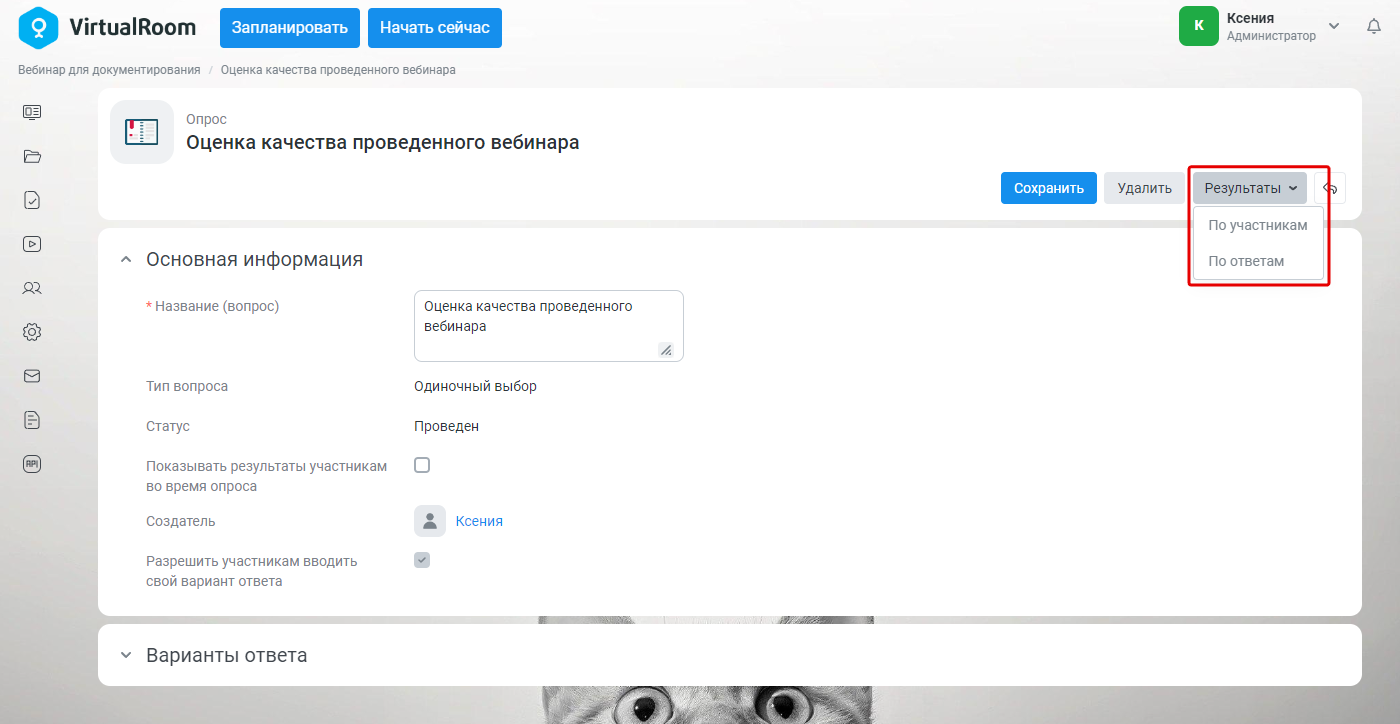Click the Удалить button
Screen dimensions: 1400x724
pyautogui.click(x=1145, y=188)
